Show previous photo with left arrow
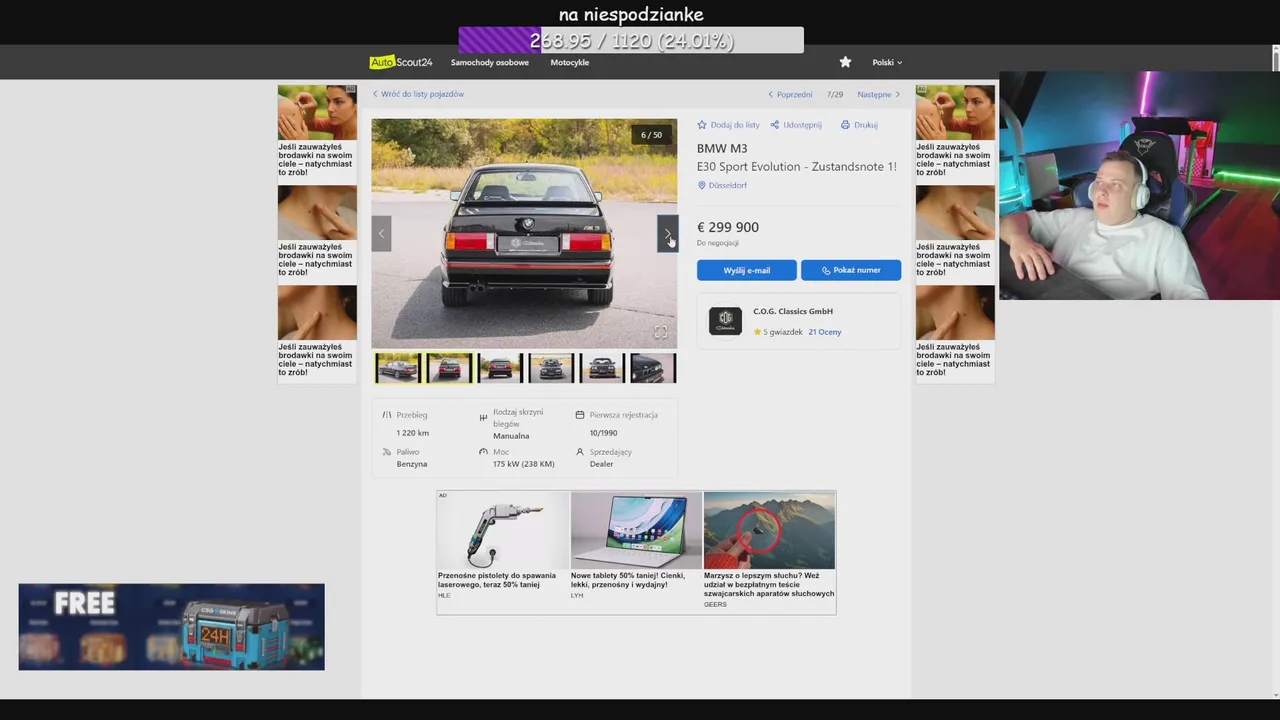The width and height of the screenshot is (1280, 720). [381, 233]
